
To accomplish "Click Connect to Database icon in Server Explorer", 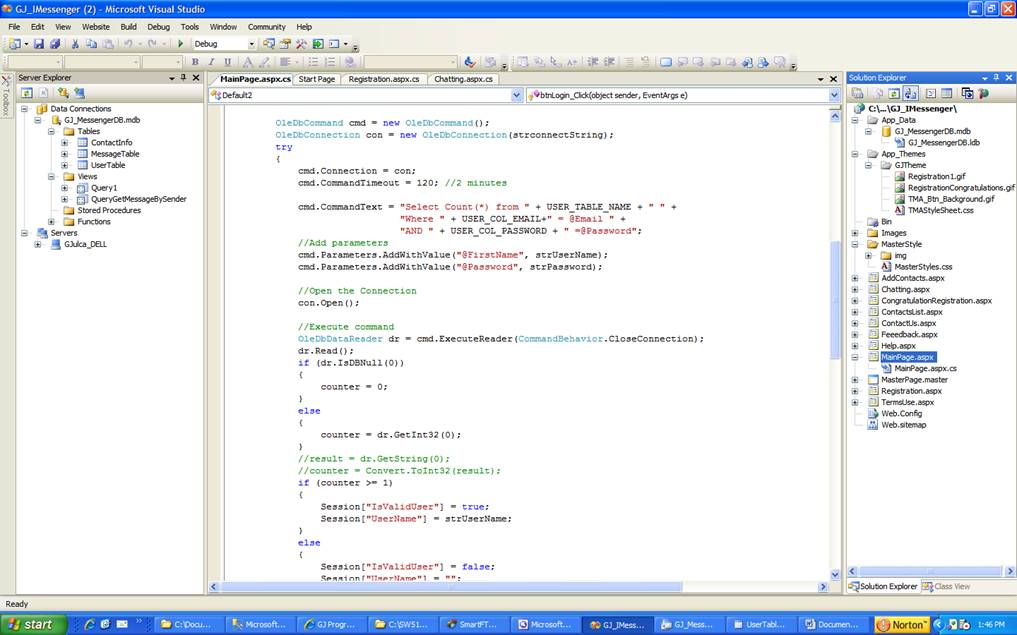I will 62,93.
